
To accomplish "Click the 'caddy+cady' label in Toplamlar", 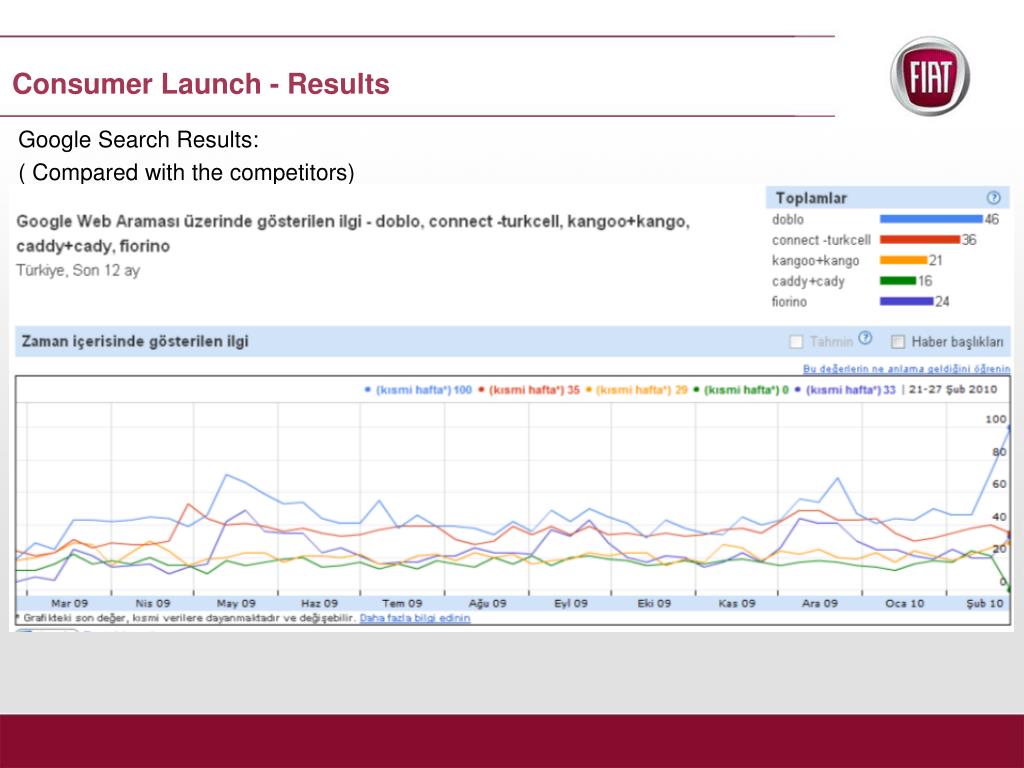I will 808,281.
